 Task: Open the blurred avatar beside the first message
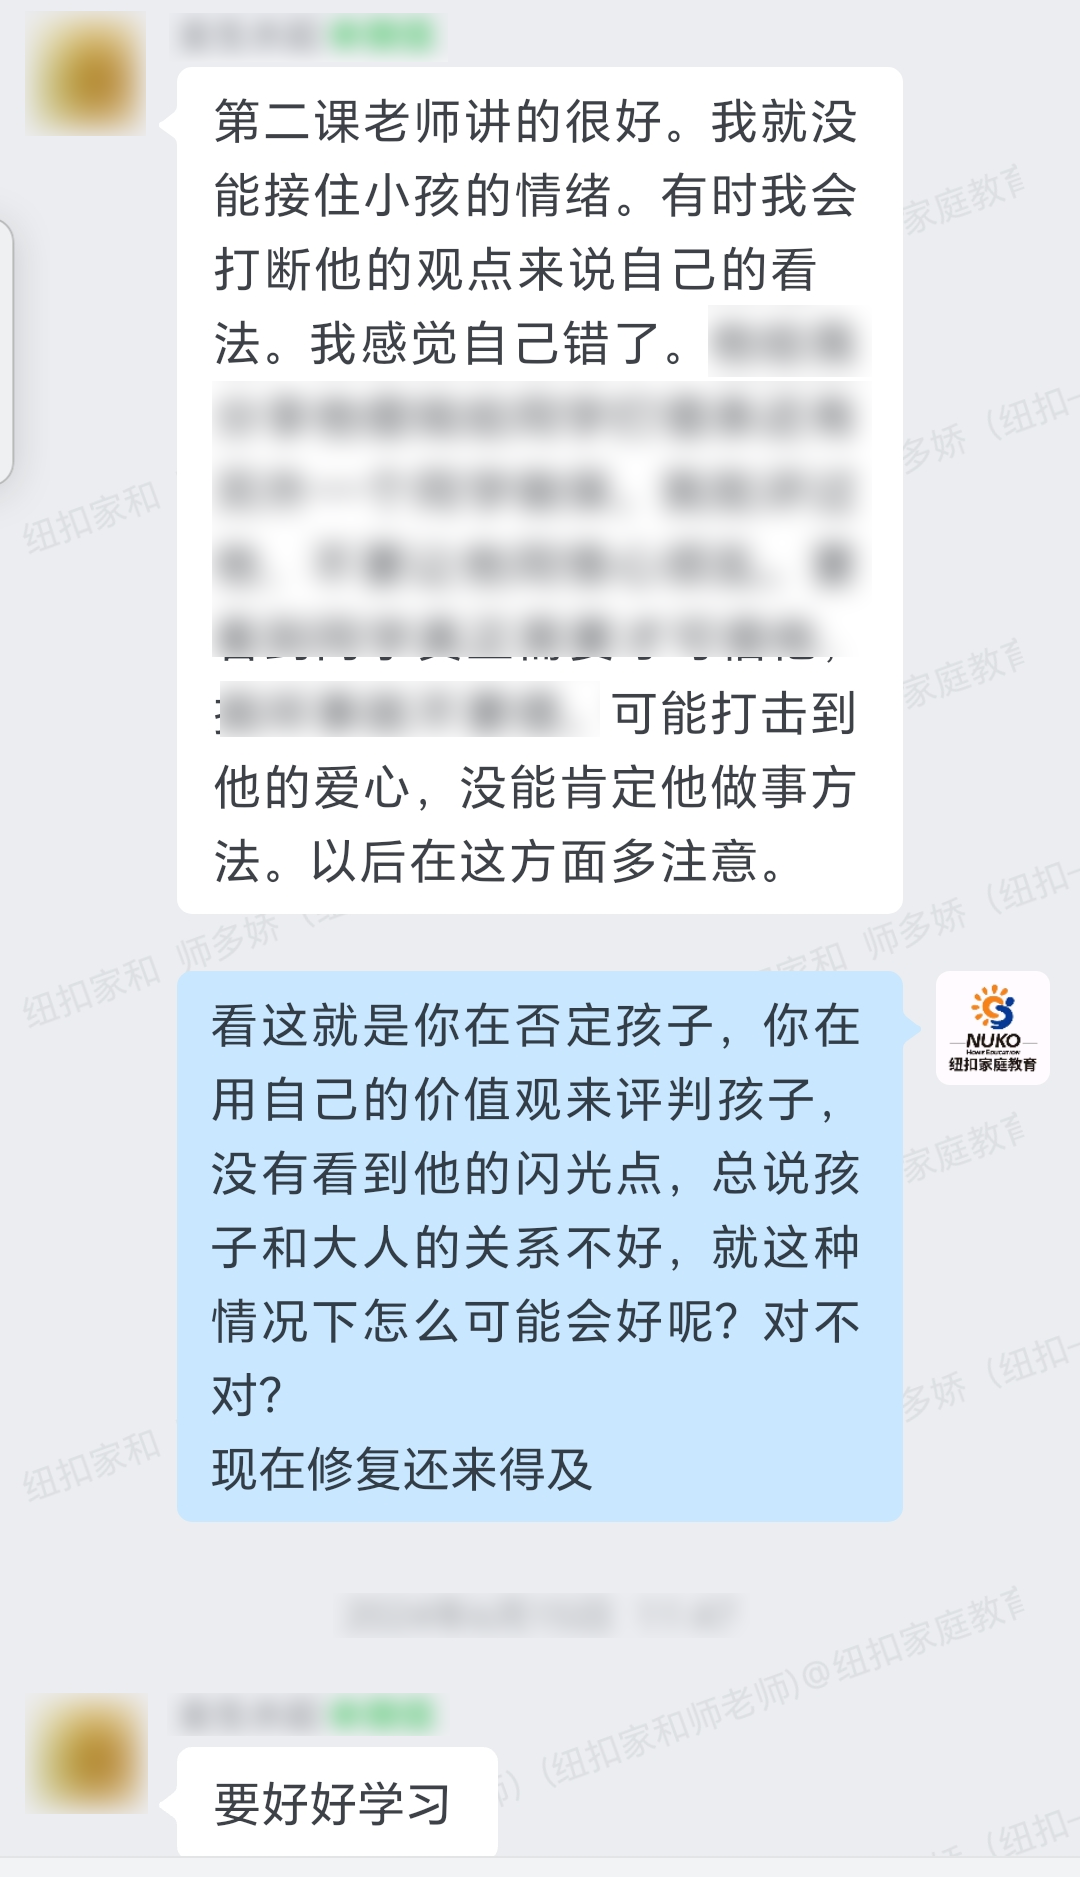click(x=86, y=74)
